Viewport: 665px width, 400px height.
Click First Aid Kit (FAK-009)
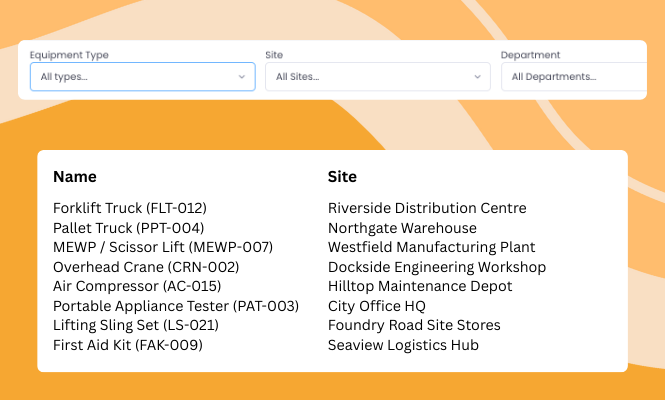coord(128,345)
